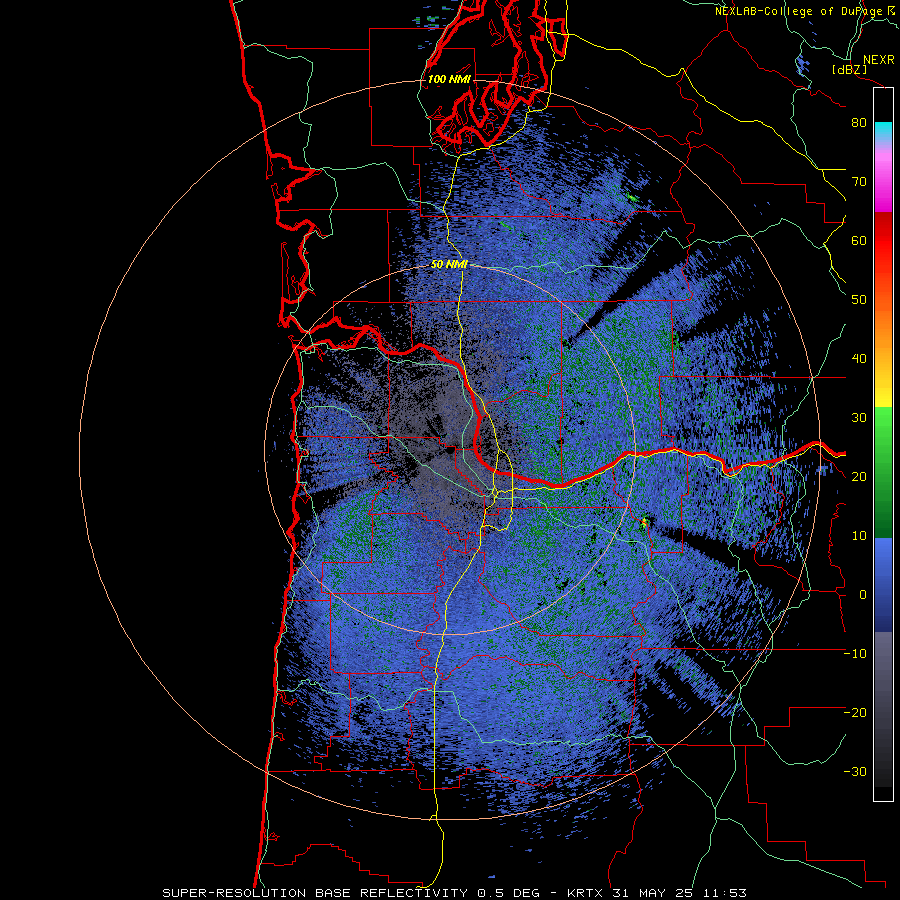
Task: Click the bright yellow-red echo east of the 50 NMI ring
Action: coord(645,522)
